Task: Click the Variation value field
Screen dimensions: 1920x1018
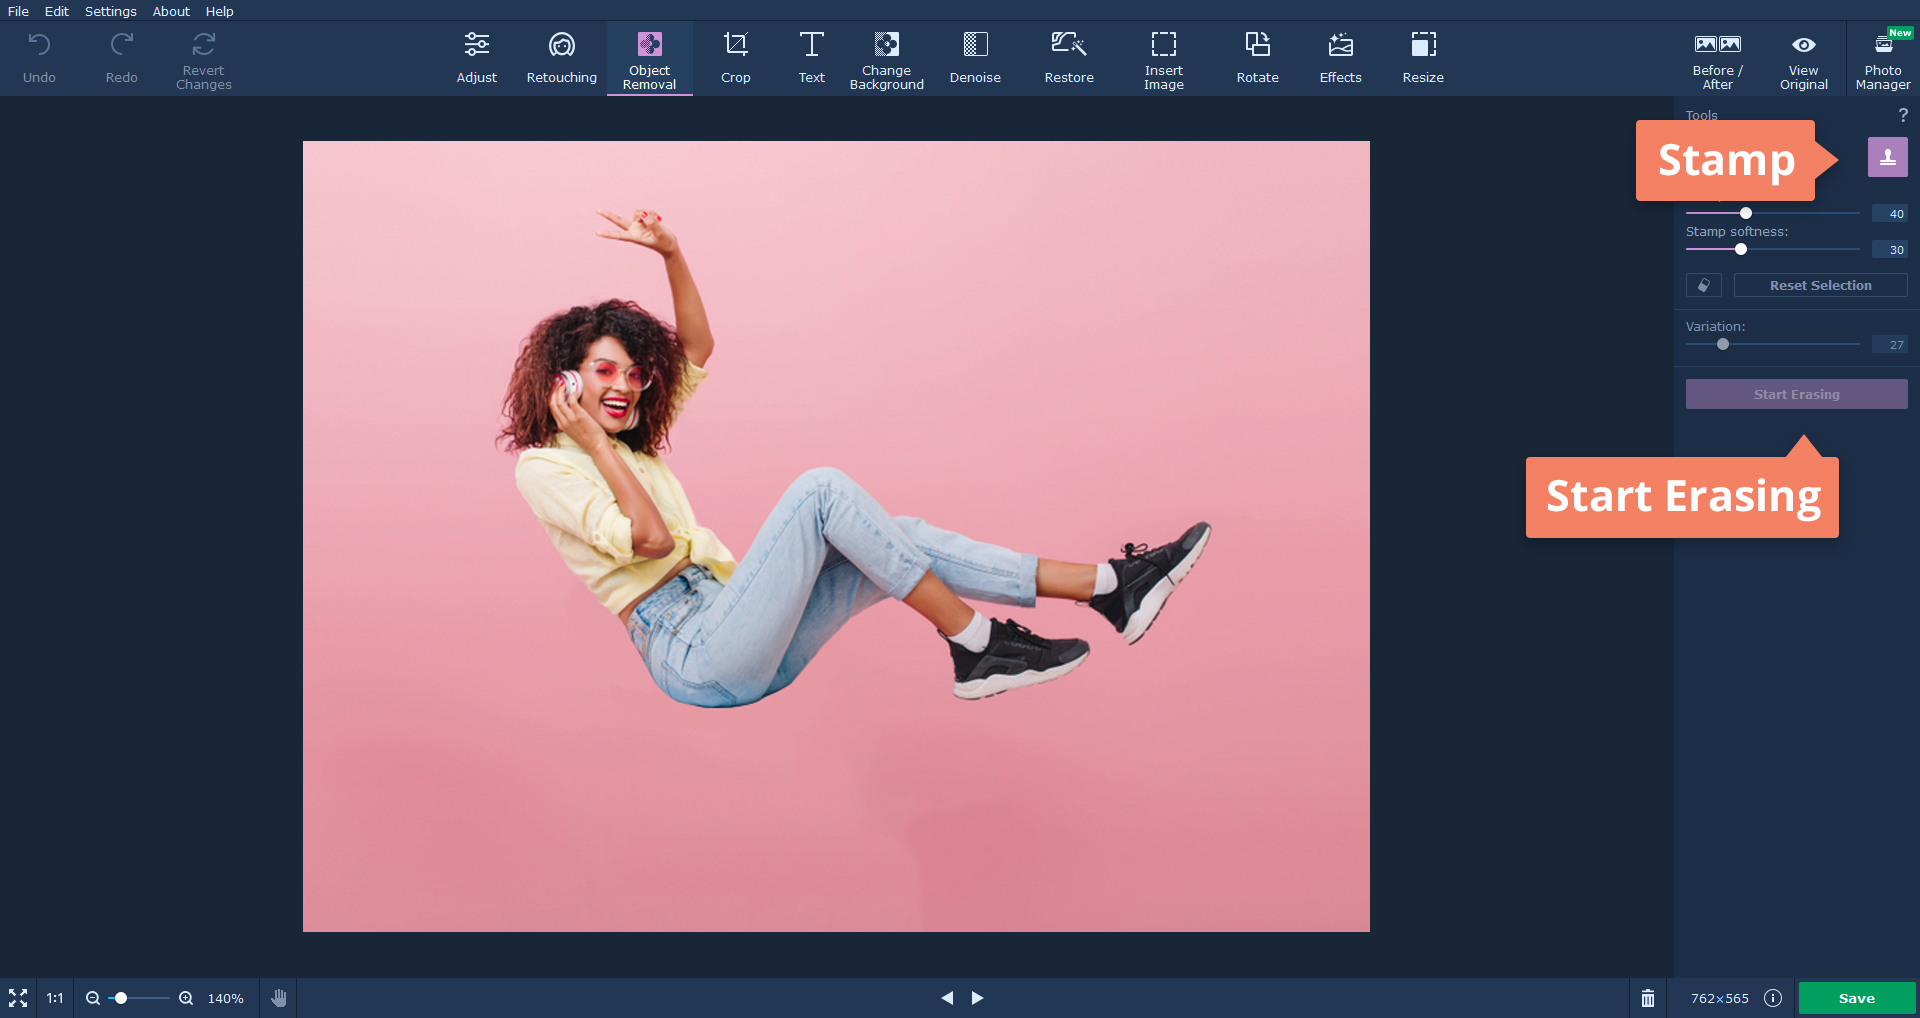Action: click(x=1889, y=345)
